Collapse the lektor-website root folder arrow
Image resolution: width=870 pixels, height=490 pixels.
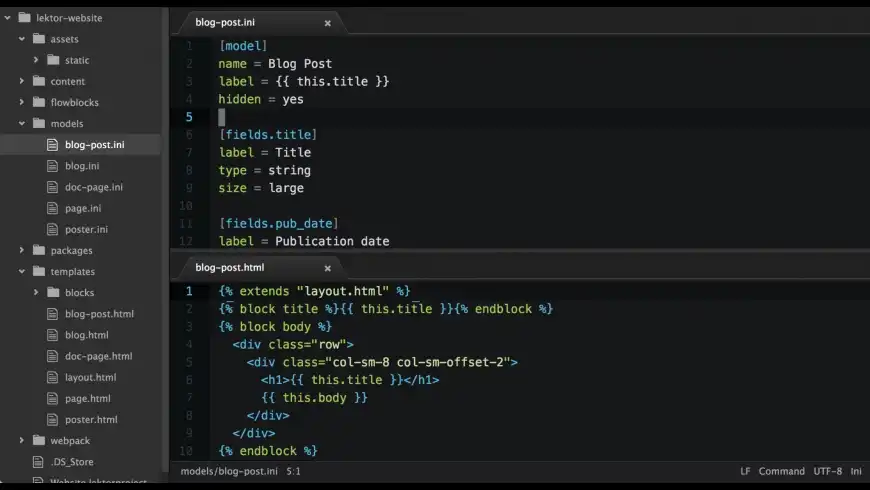coord(8,18)
